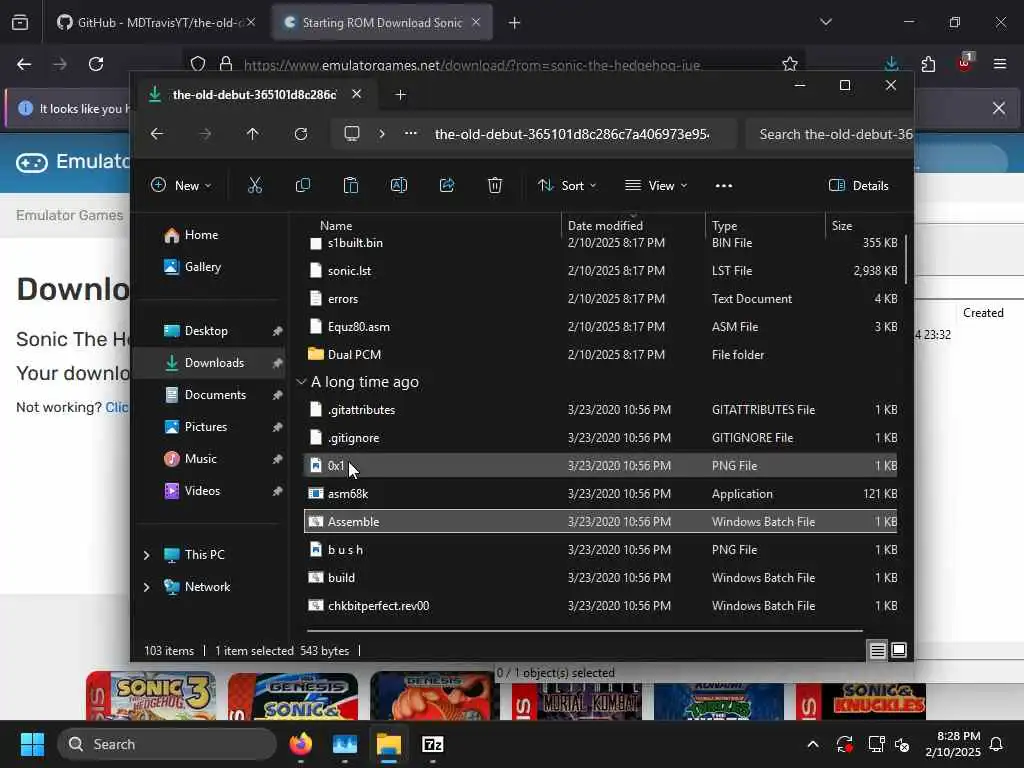
Task: Select the Starting ROM Download Sonic tab
Action: click(382, 23)
